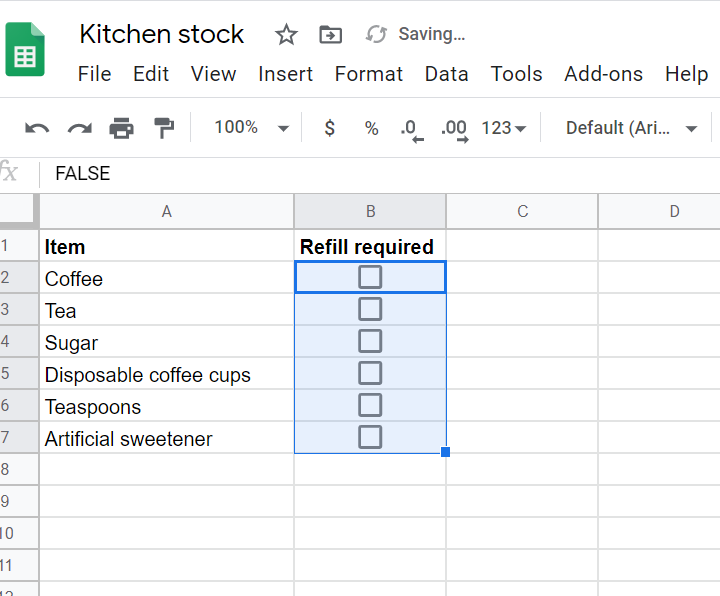Image resolution: width=720 pixels, height=596 pixels.
Task: Mark Teaspoons as needing refill
Action: (x=370, y=405)
